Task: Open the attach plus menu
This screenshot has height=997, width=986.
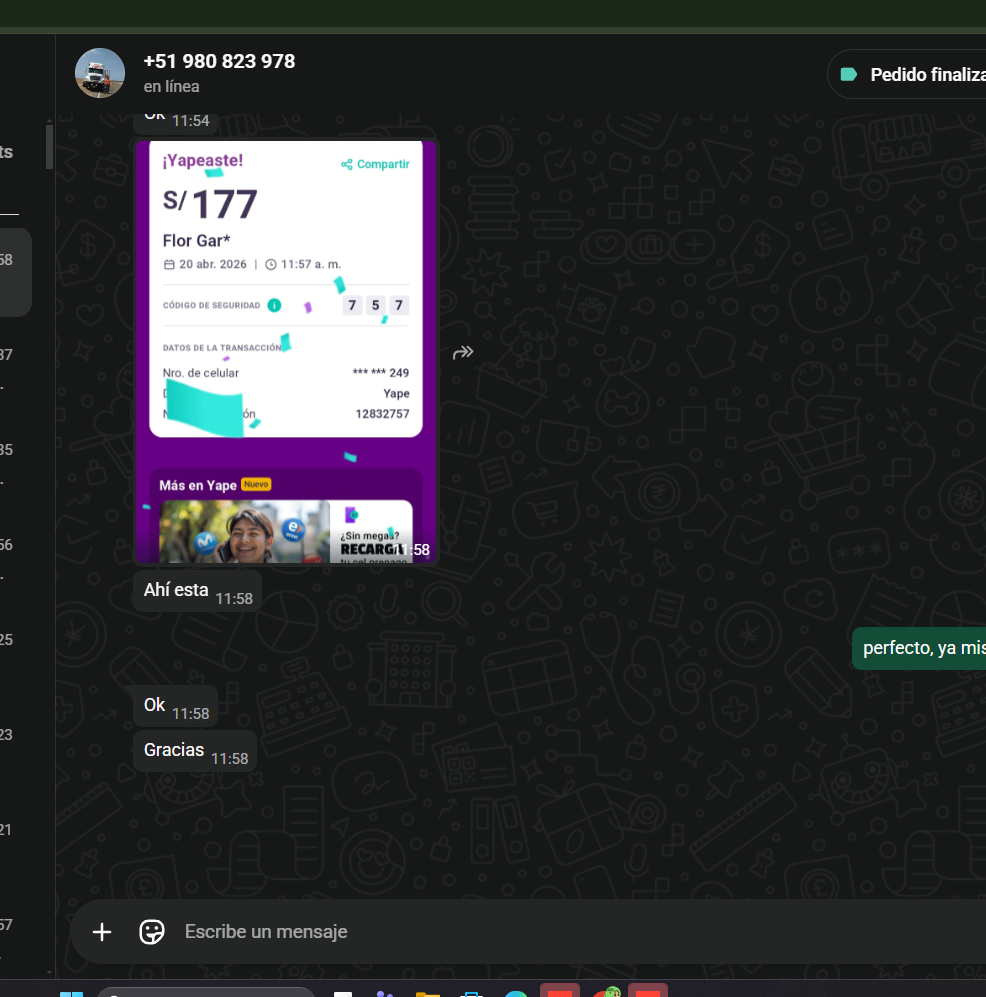Action: (x=102, y=932)
